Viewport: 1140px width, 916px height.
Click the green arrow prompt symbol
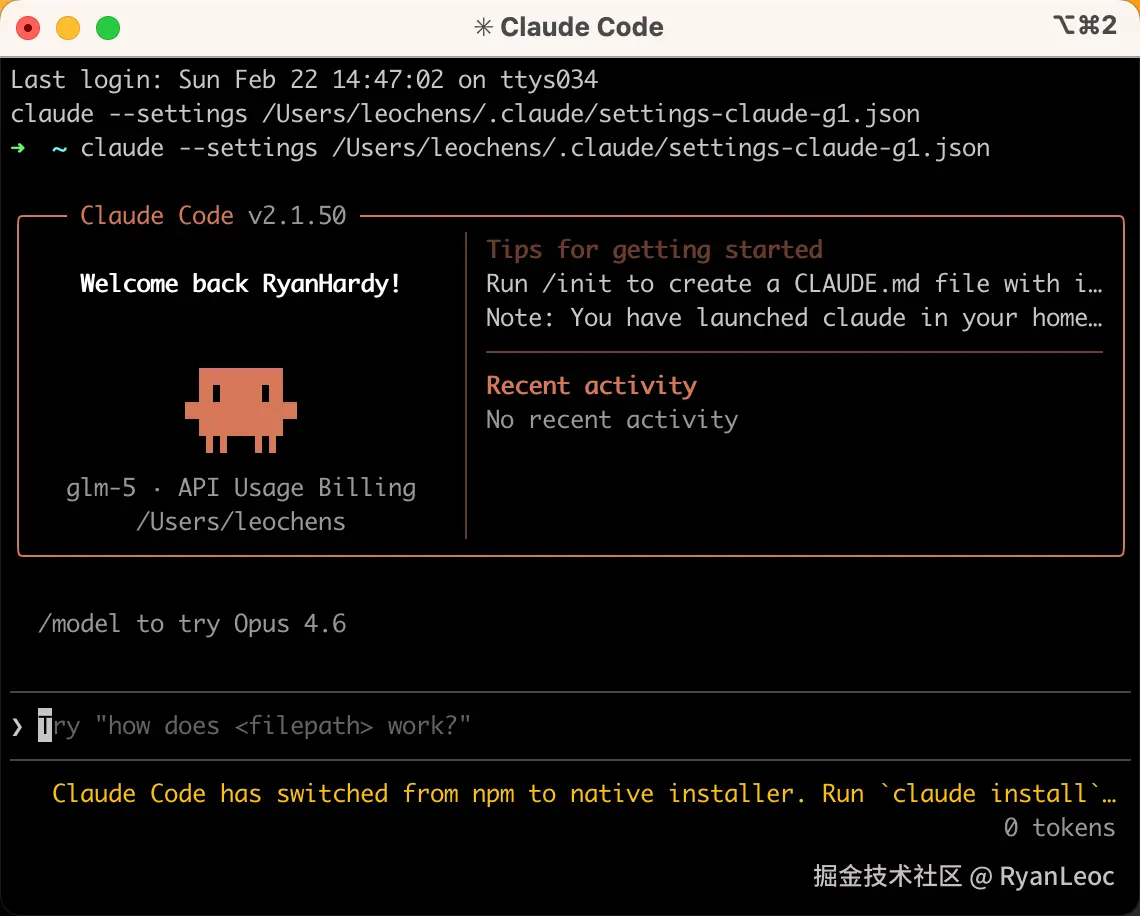click(x=19, y=149)
